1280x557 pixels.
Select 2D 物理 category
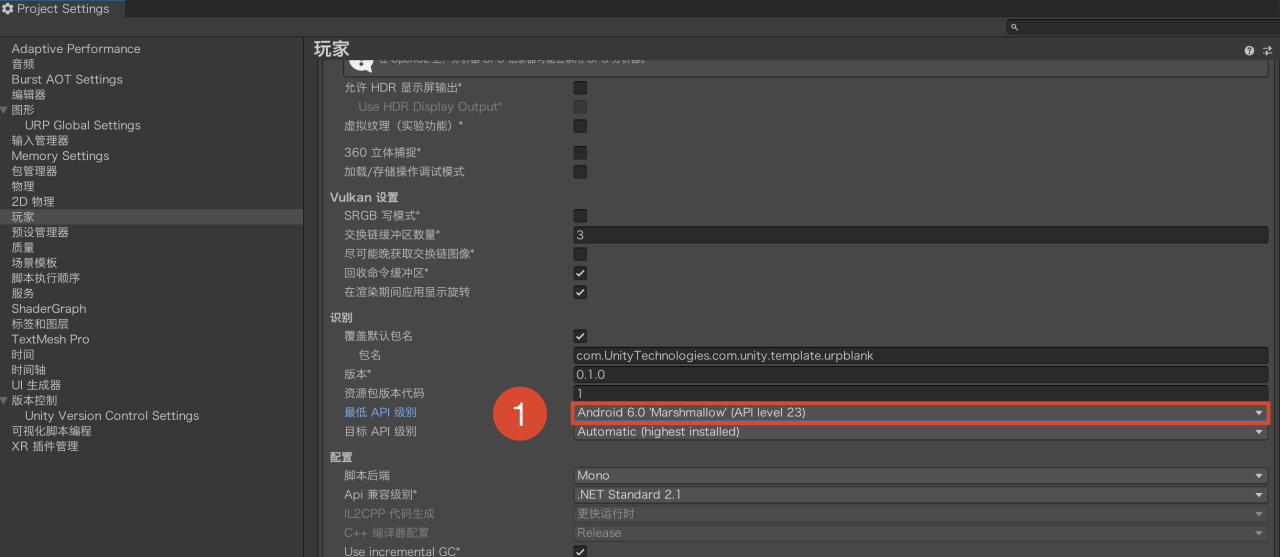[x=33, y=202]
